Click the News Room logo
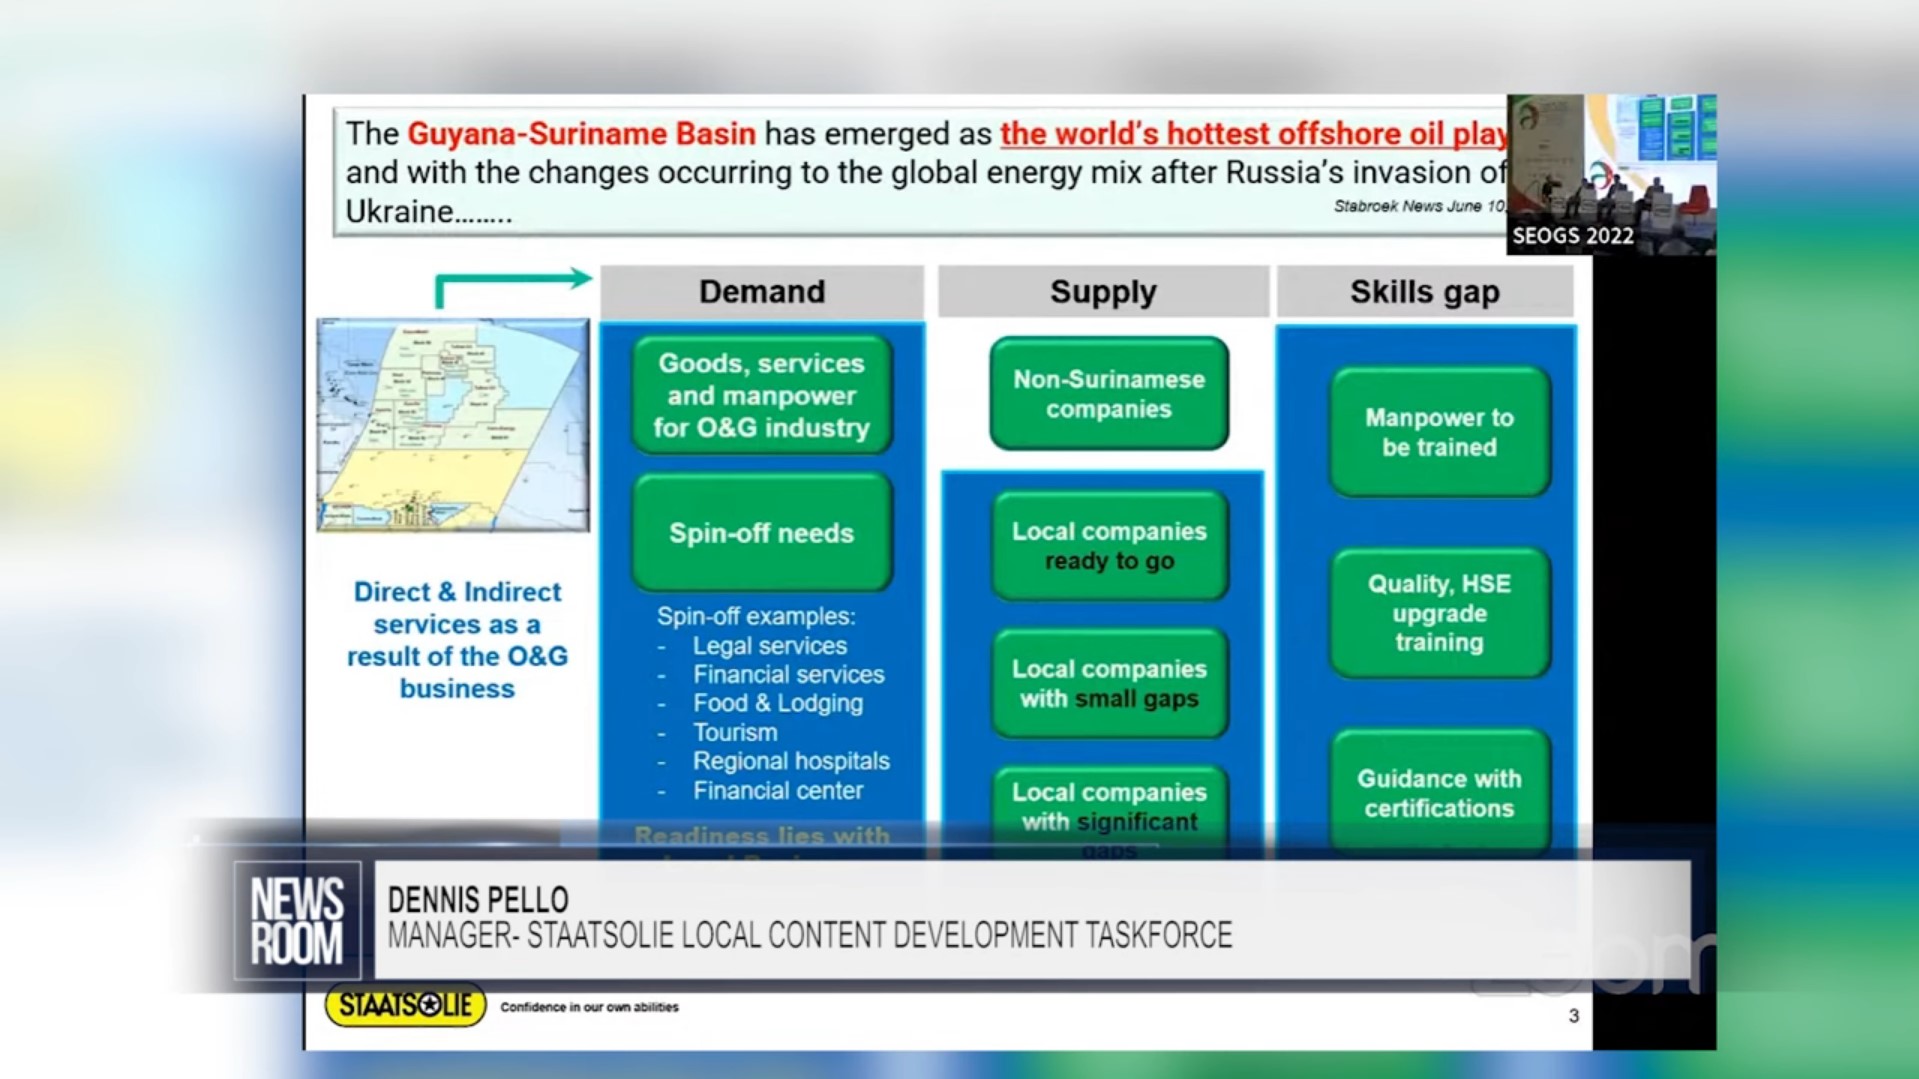 297,920
